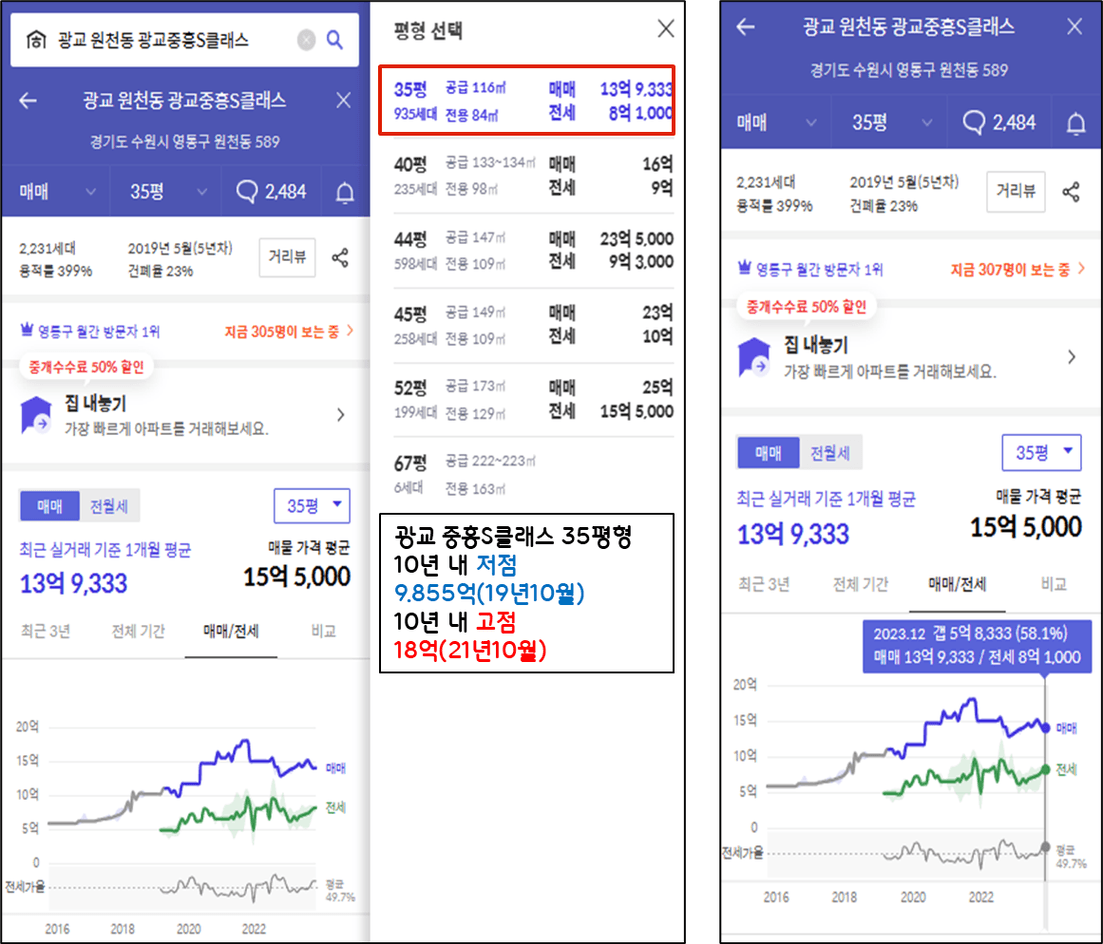
Task: Tap the notification bell on the left screen
Action: click(345, 192)
